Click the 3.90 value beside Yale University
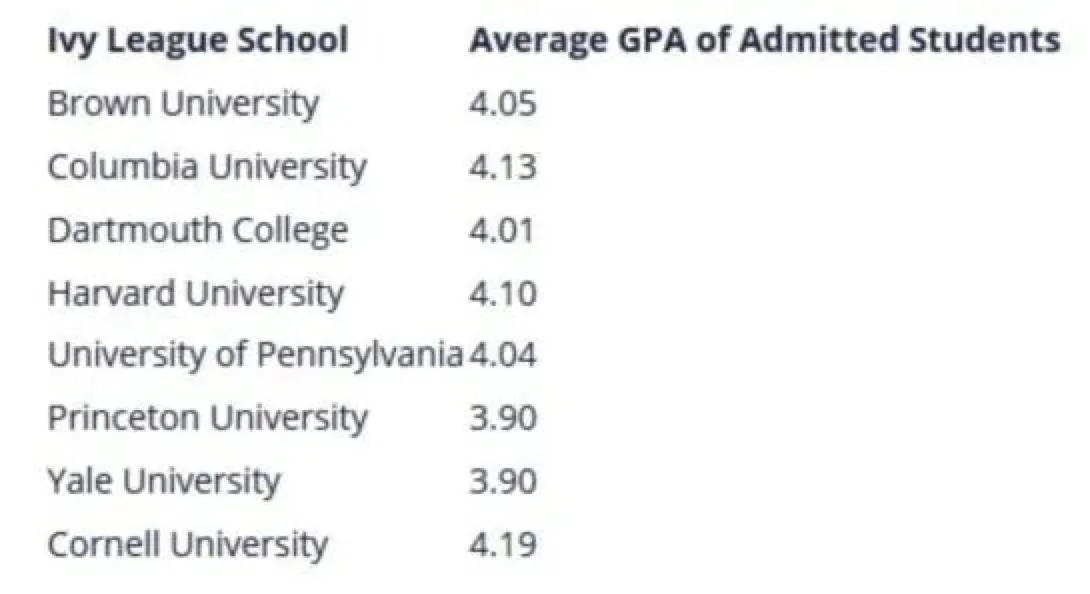Screen dimensions: 1090x594 (x=503, y=481)
